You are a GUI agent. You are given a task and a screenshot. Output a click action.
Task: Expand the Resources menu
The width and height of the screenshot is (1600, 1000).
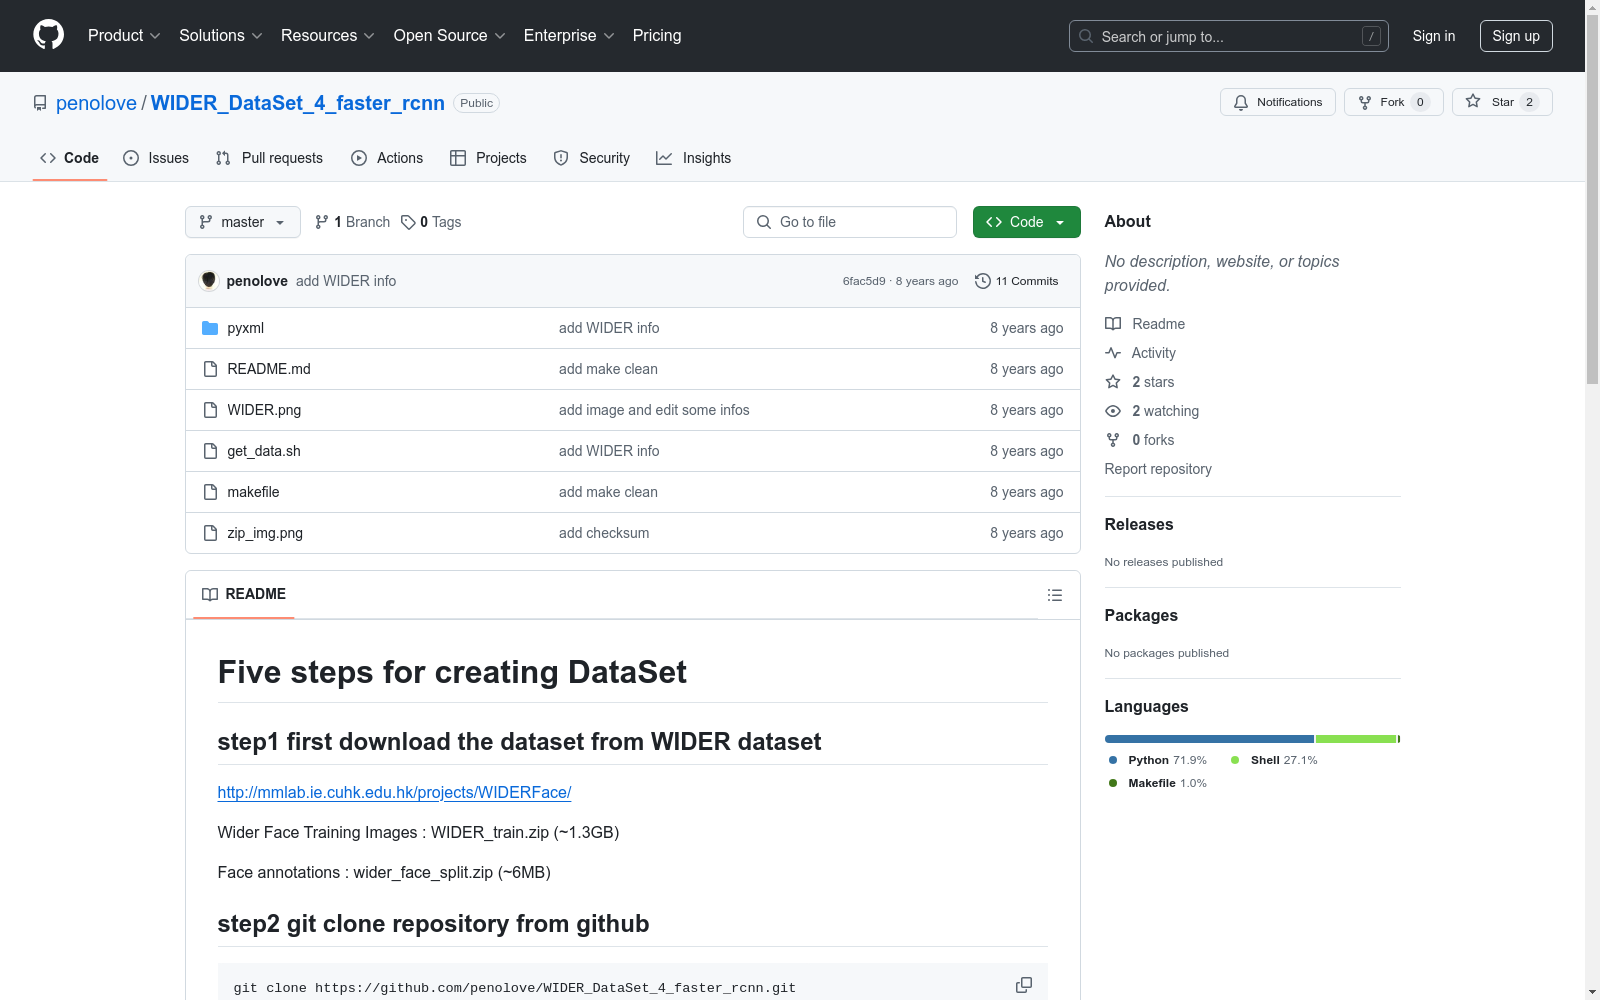click(x=328, y=35)
